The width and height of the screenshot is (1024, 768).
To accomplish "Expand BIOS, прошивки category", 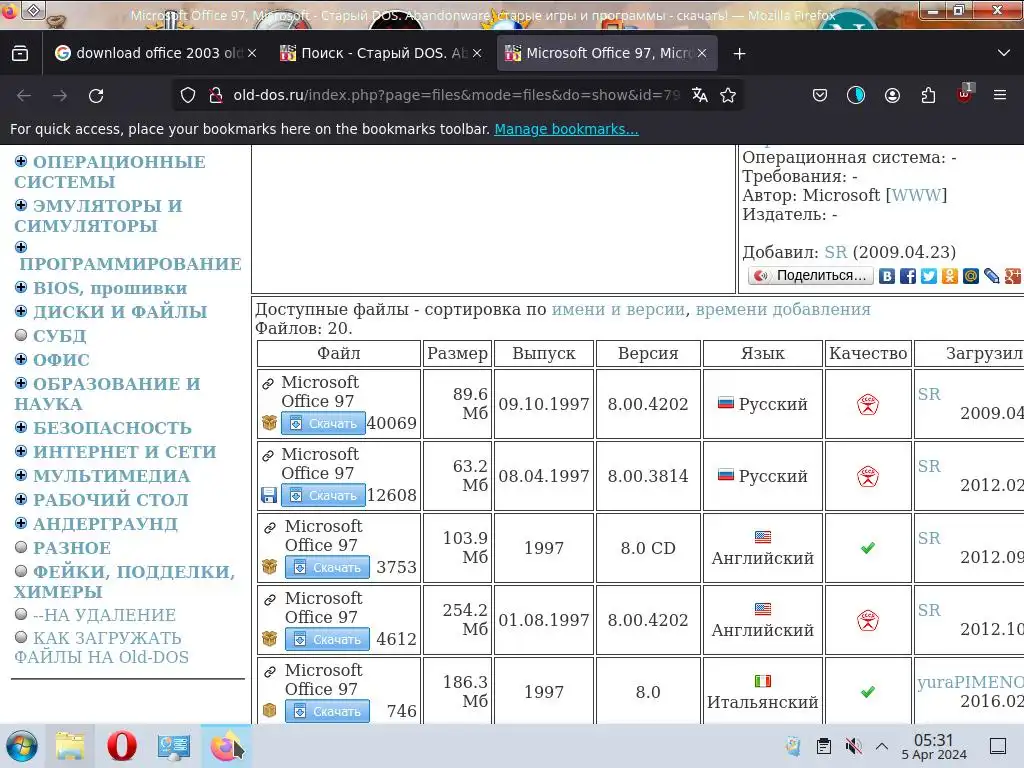I will coord(21,287).
